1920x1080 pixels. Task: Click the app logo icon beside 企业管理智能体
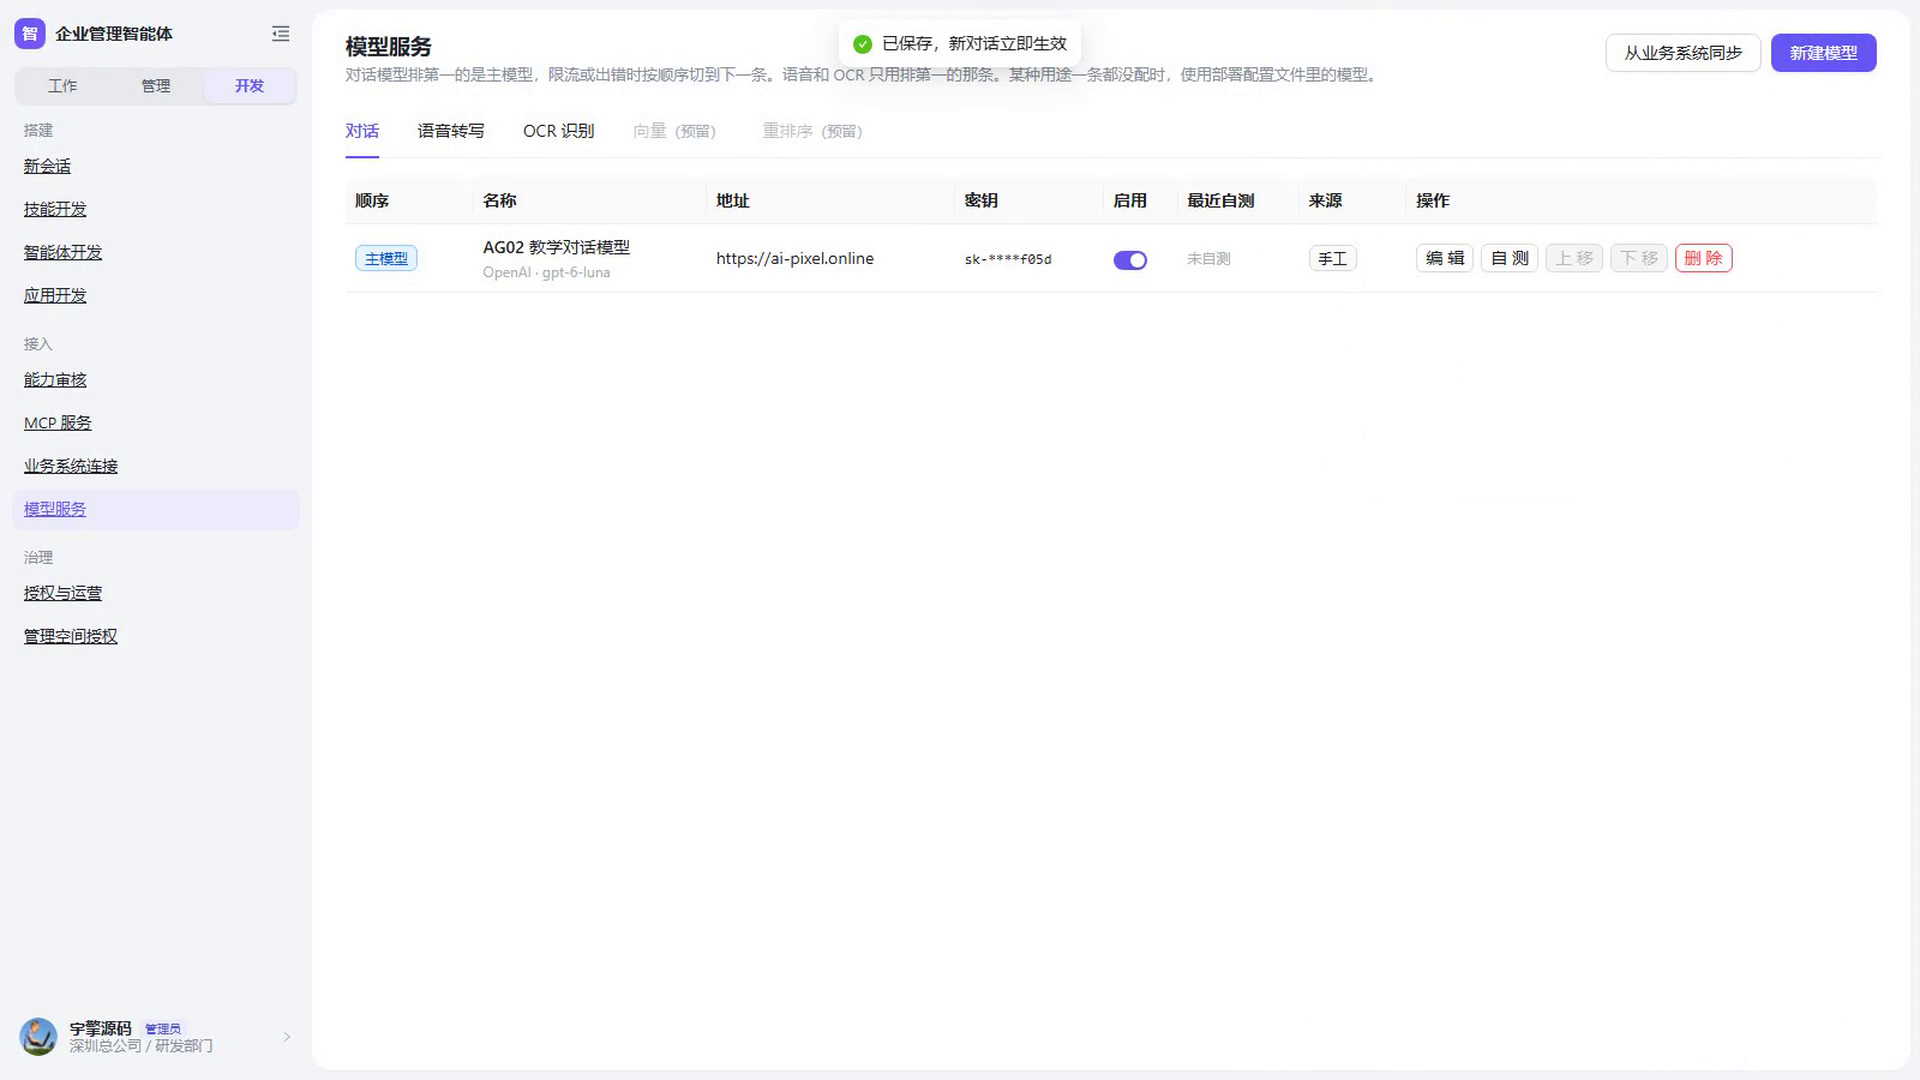coord(30,34)
